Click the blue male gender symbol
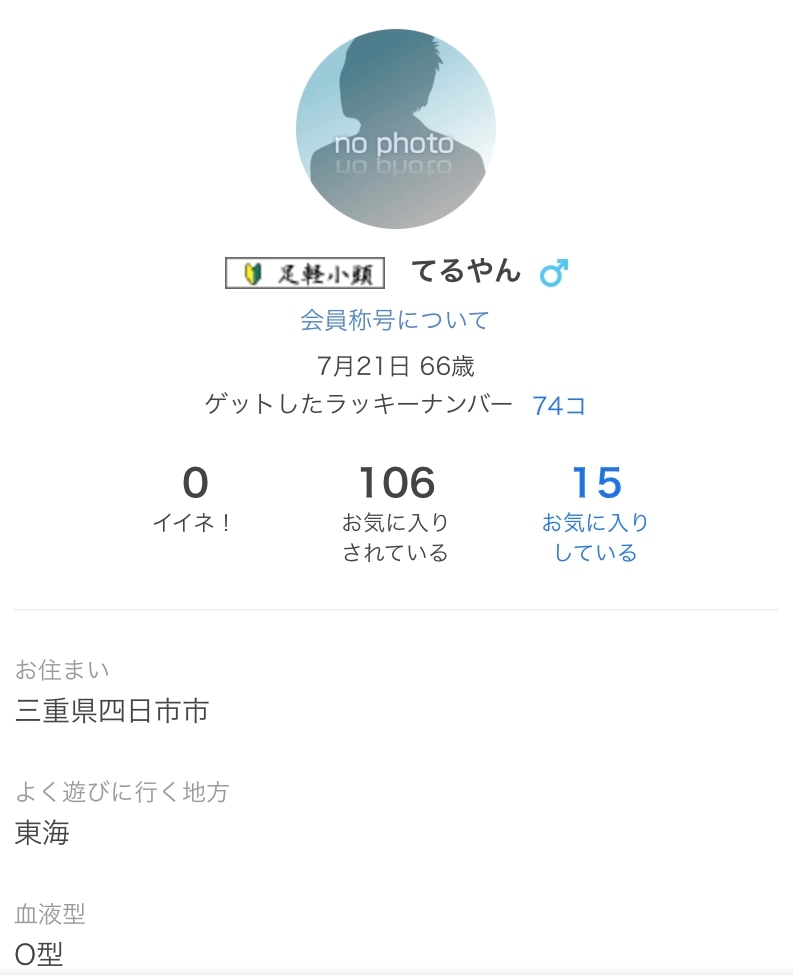 (553, 273)
